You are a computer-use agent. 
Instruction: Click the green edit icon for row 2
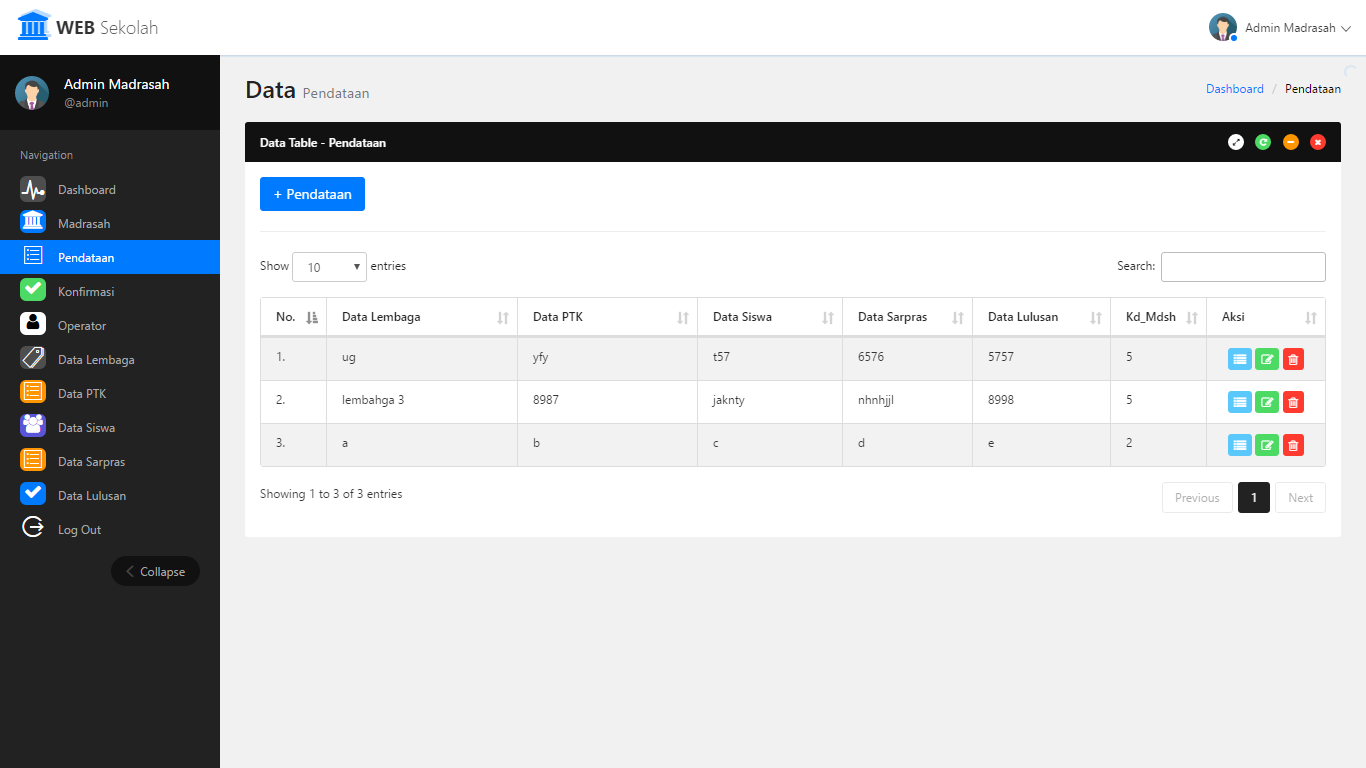point(1267,402)
